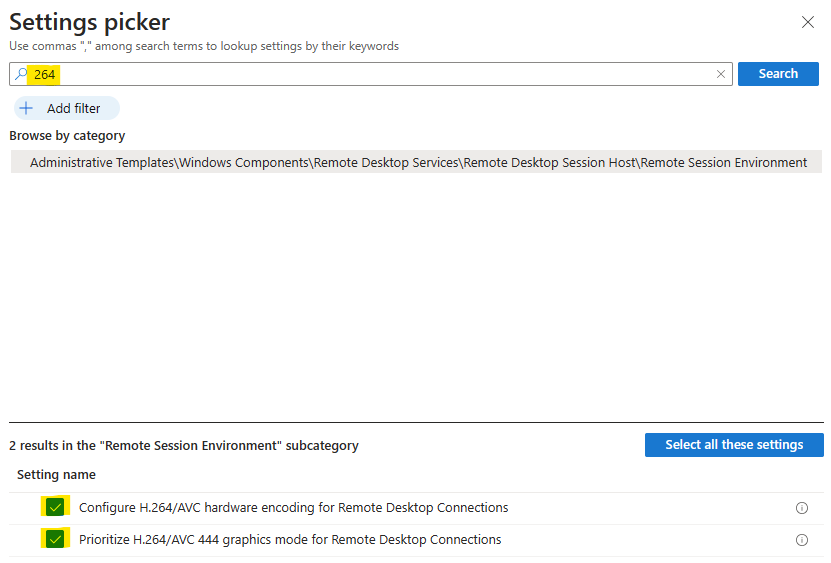Focus the search field containing 264

pyautogui.click(x=371, y=74)
